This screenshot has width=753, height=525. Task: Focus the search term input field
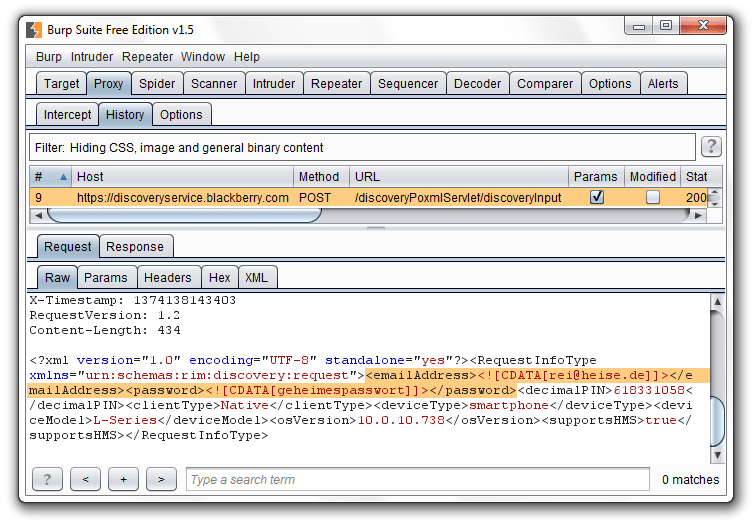[417, 479]
